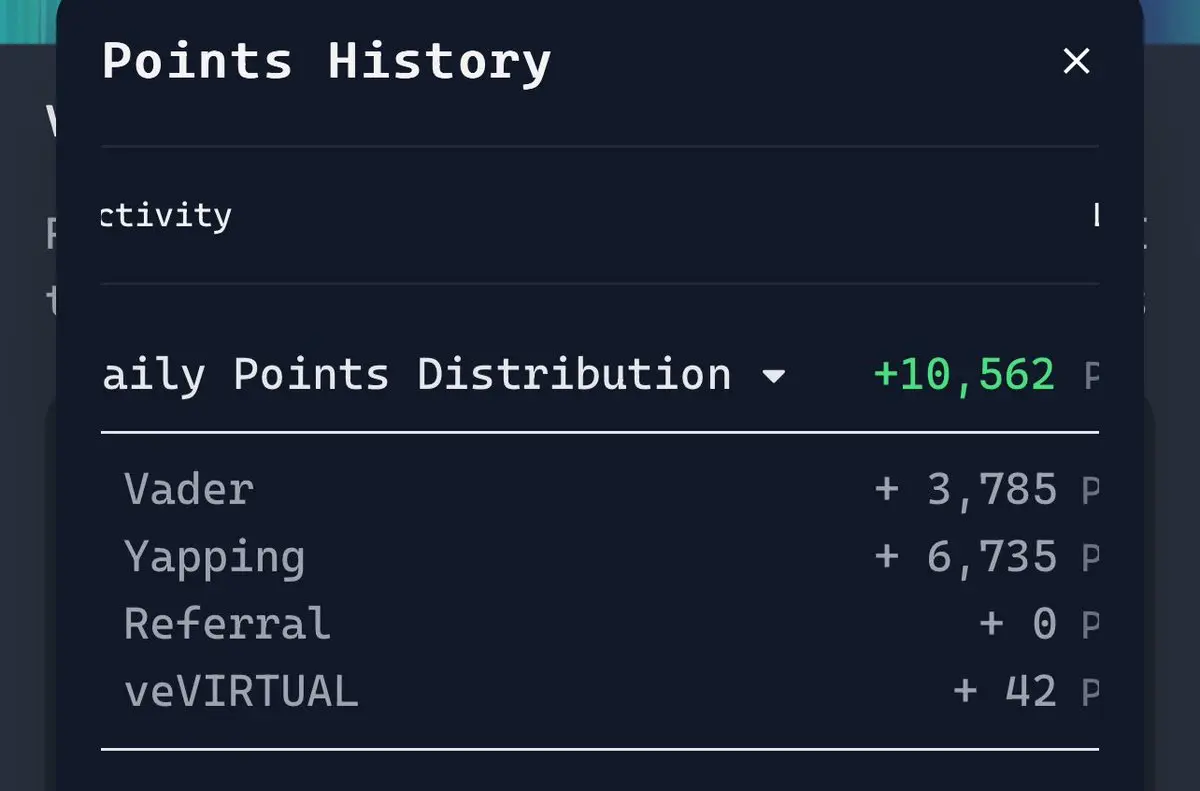Click the P unit beside veVIRTUAL points
The image size is (1200, 791).
pos(1090,692)
